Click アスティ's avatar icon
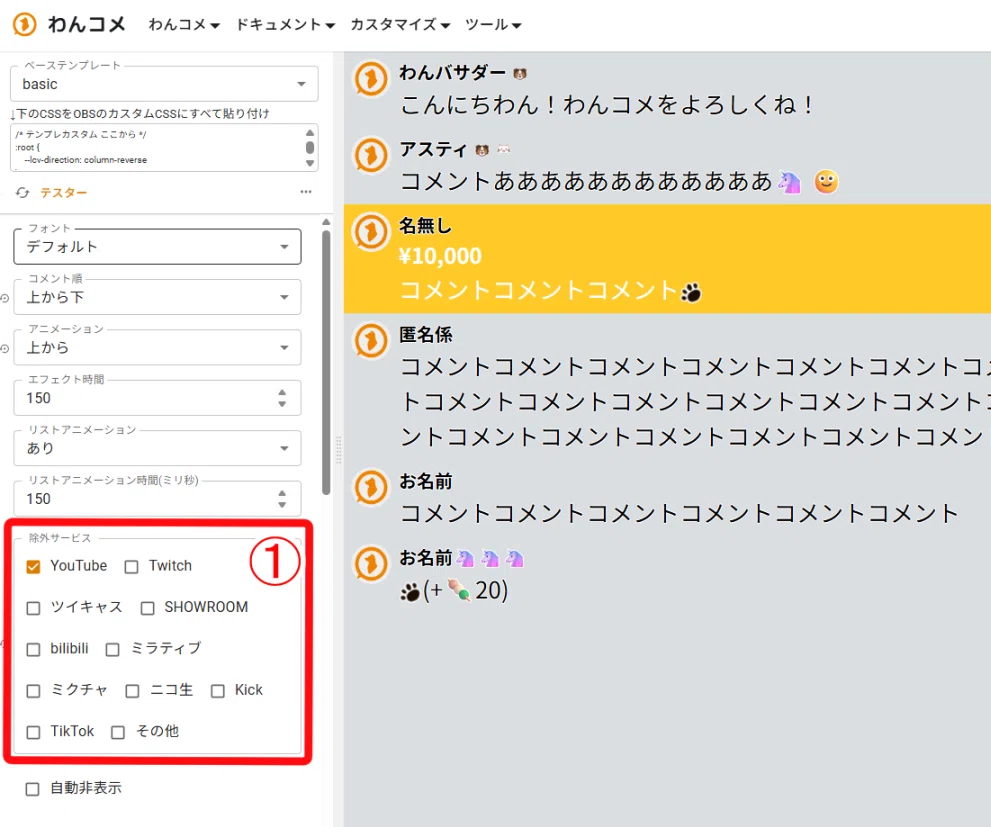The height and width of the screenshot is (827, 991). pos(370,155)
